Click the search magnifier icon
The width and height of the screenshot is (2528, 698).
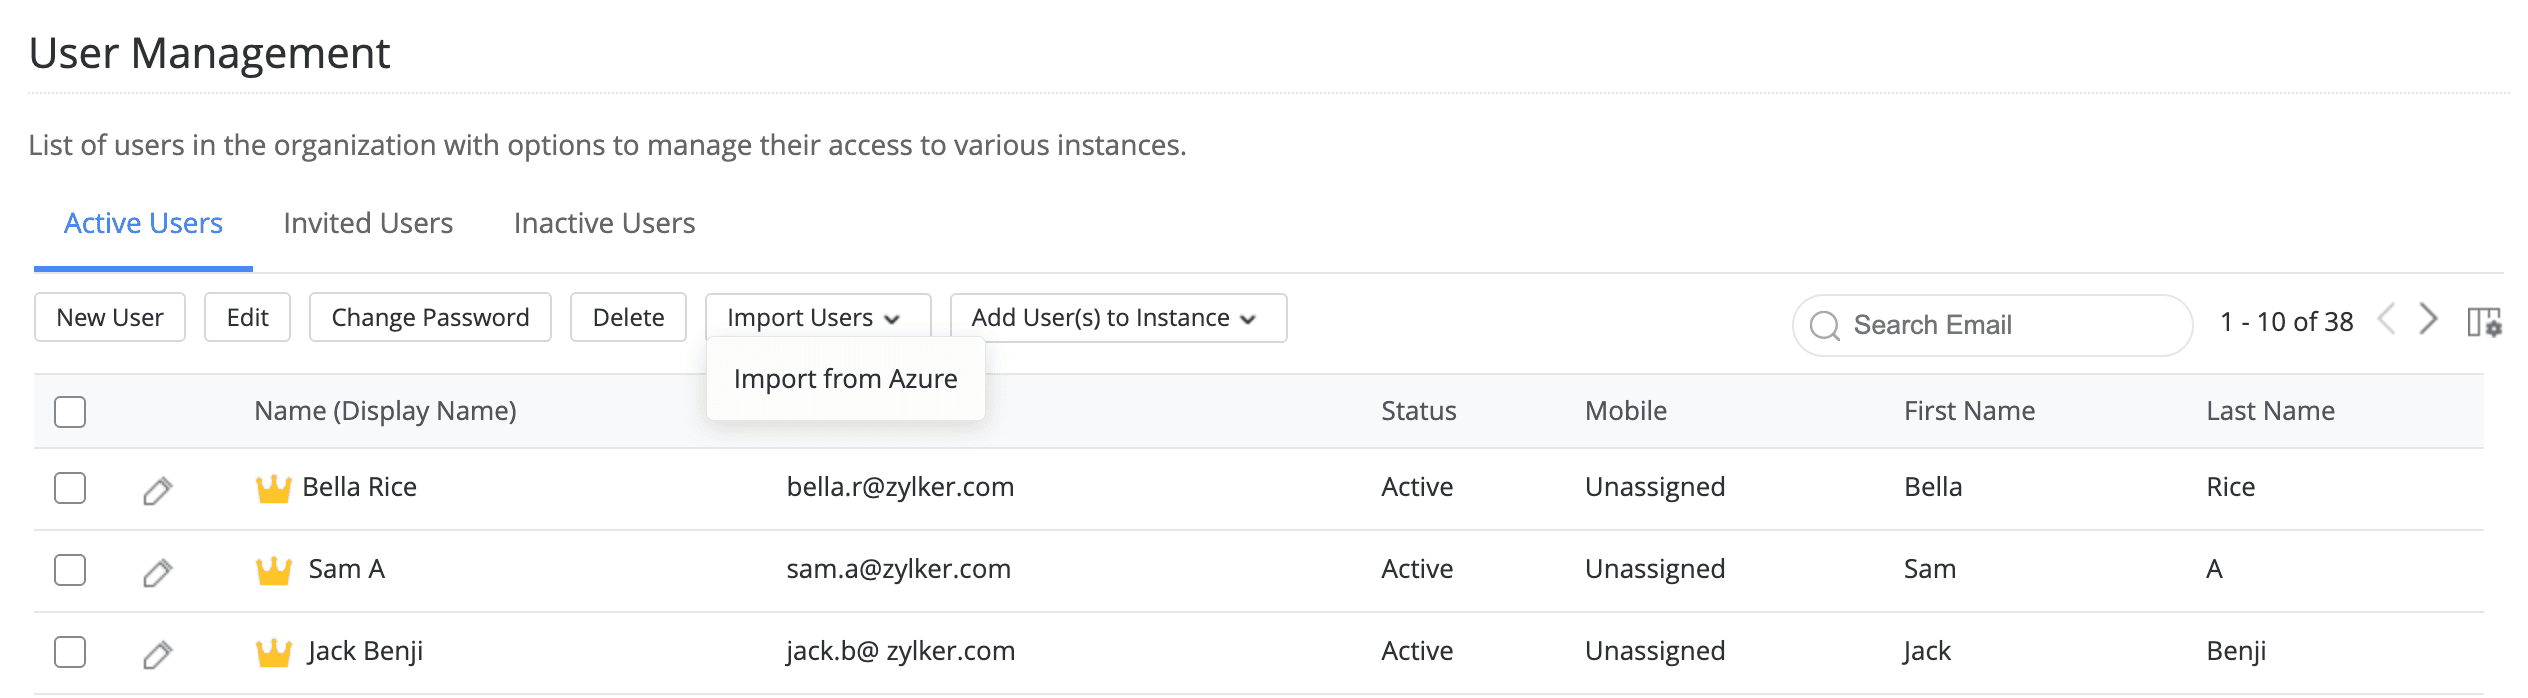coord(1825,325)
